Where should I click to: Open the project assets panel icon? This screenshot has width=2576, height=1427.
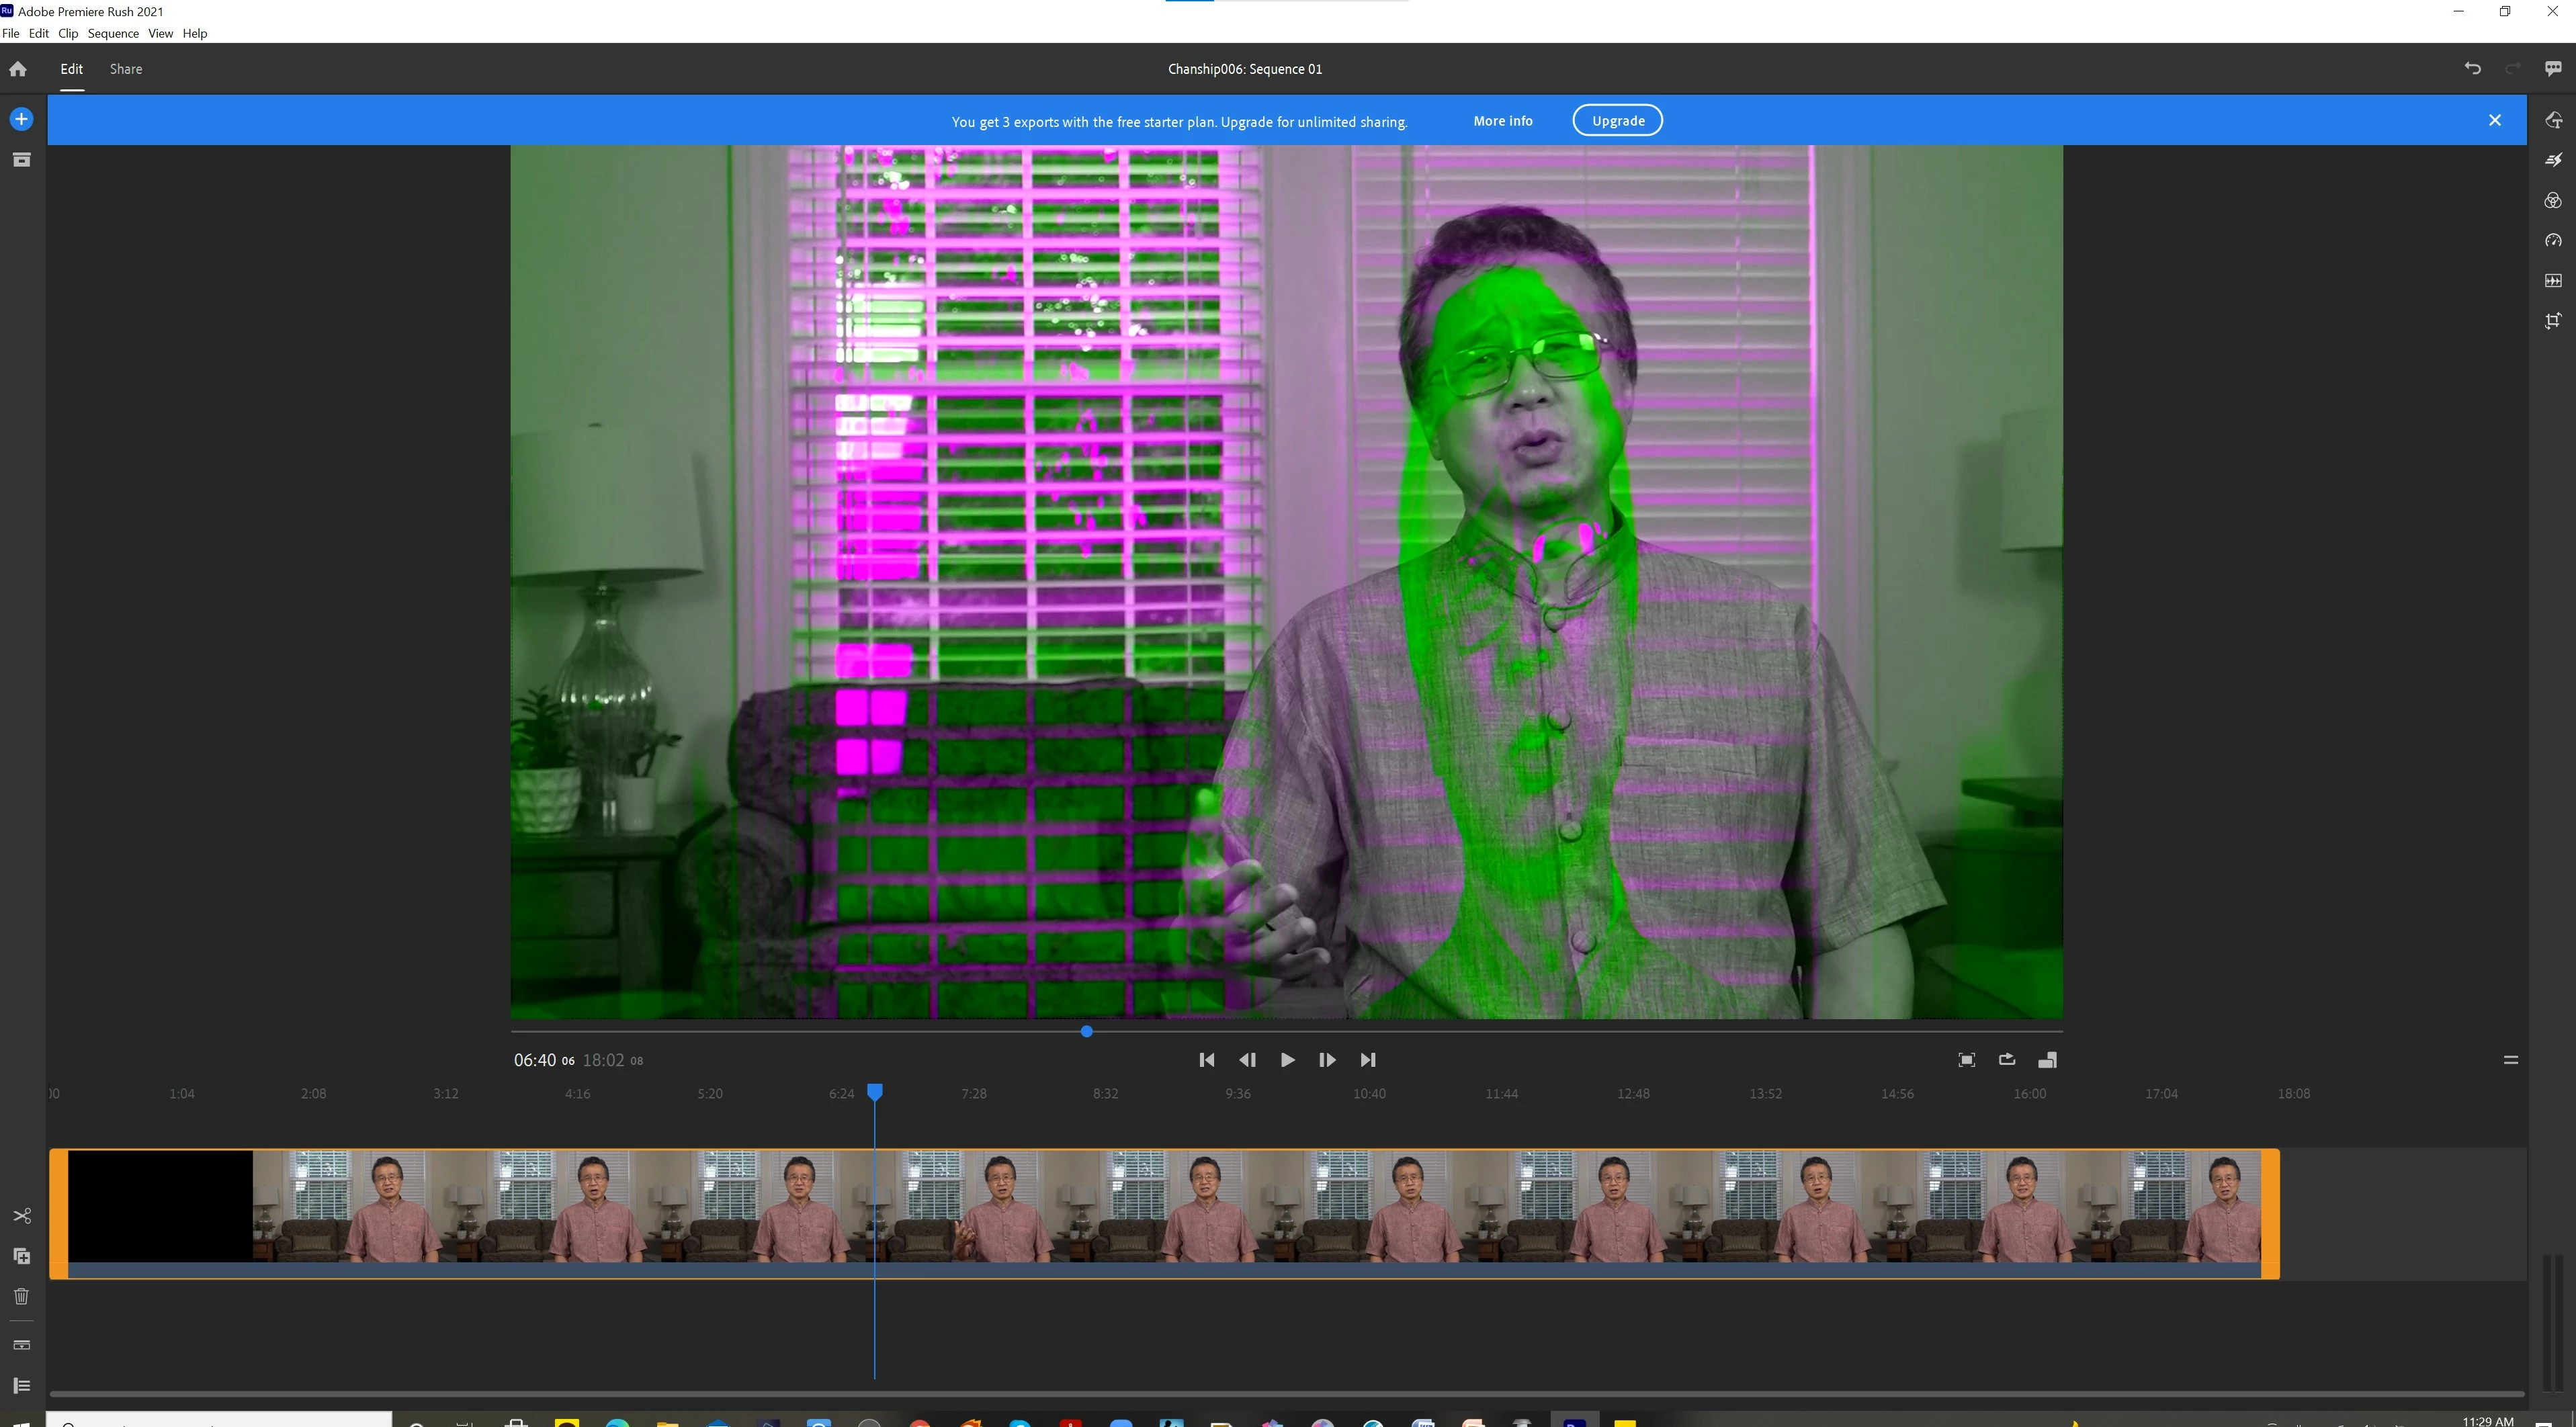(x=21, y=160)
